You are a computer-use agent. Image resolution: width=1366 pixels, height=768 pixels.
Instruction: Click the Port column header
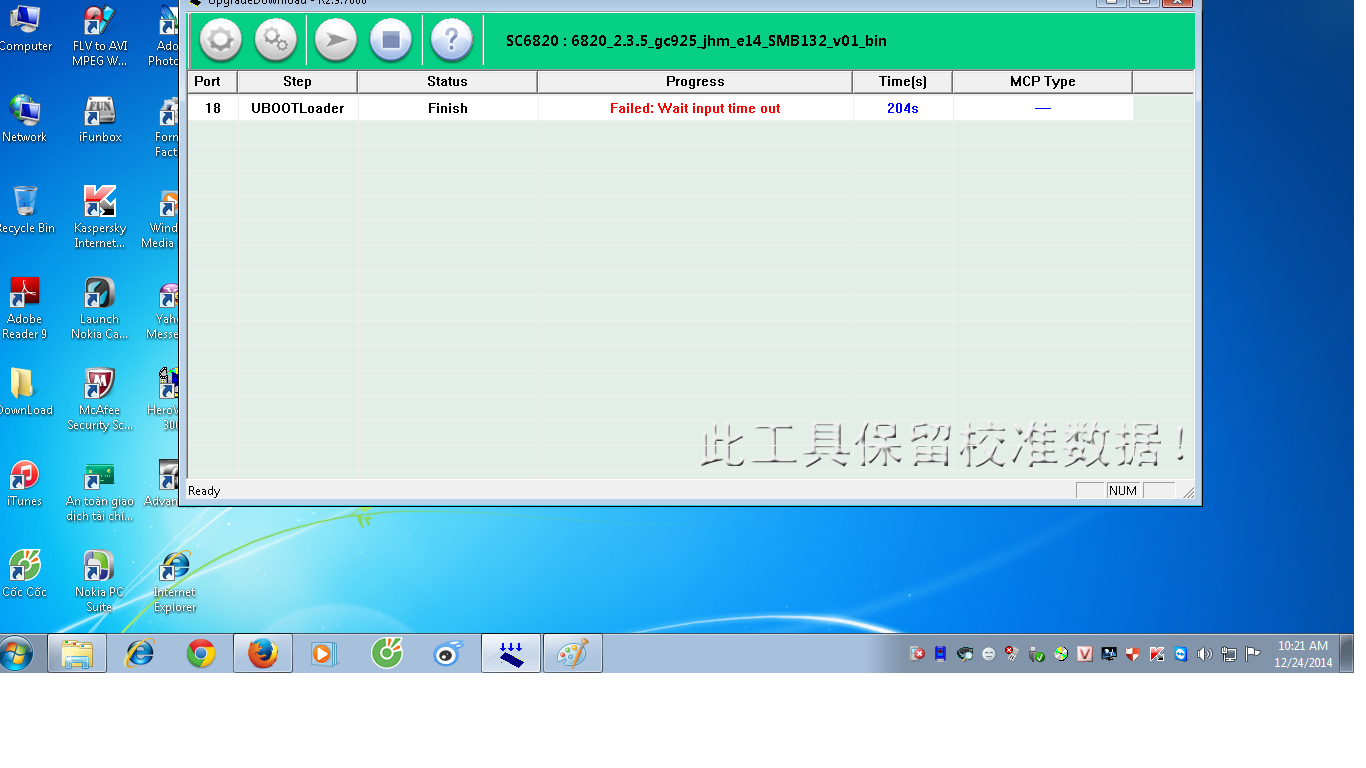[212, 81]
